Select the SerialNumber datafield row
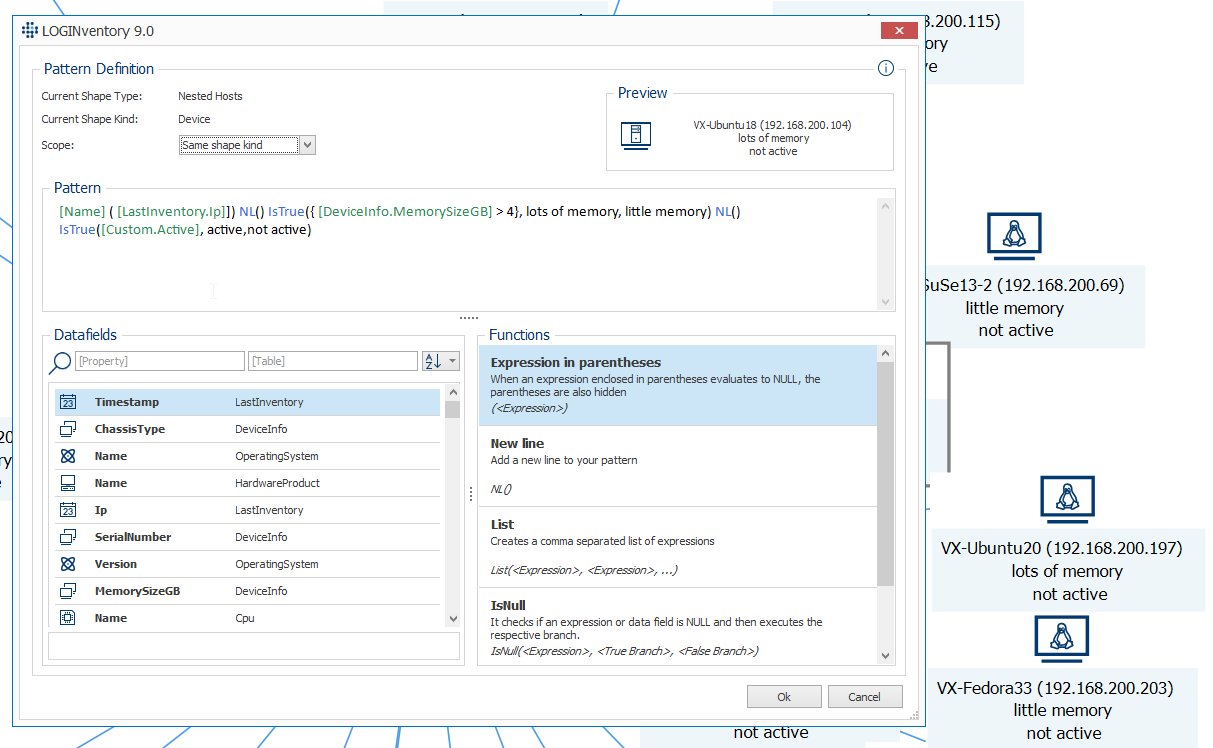Viewport: 1213px width, 748px height. tap(247, 537)
